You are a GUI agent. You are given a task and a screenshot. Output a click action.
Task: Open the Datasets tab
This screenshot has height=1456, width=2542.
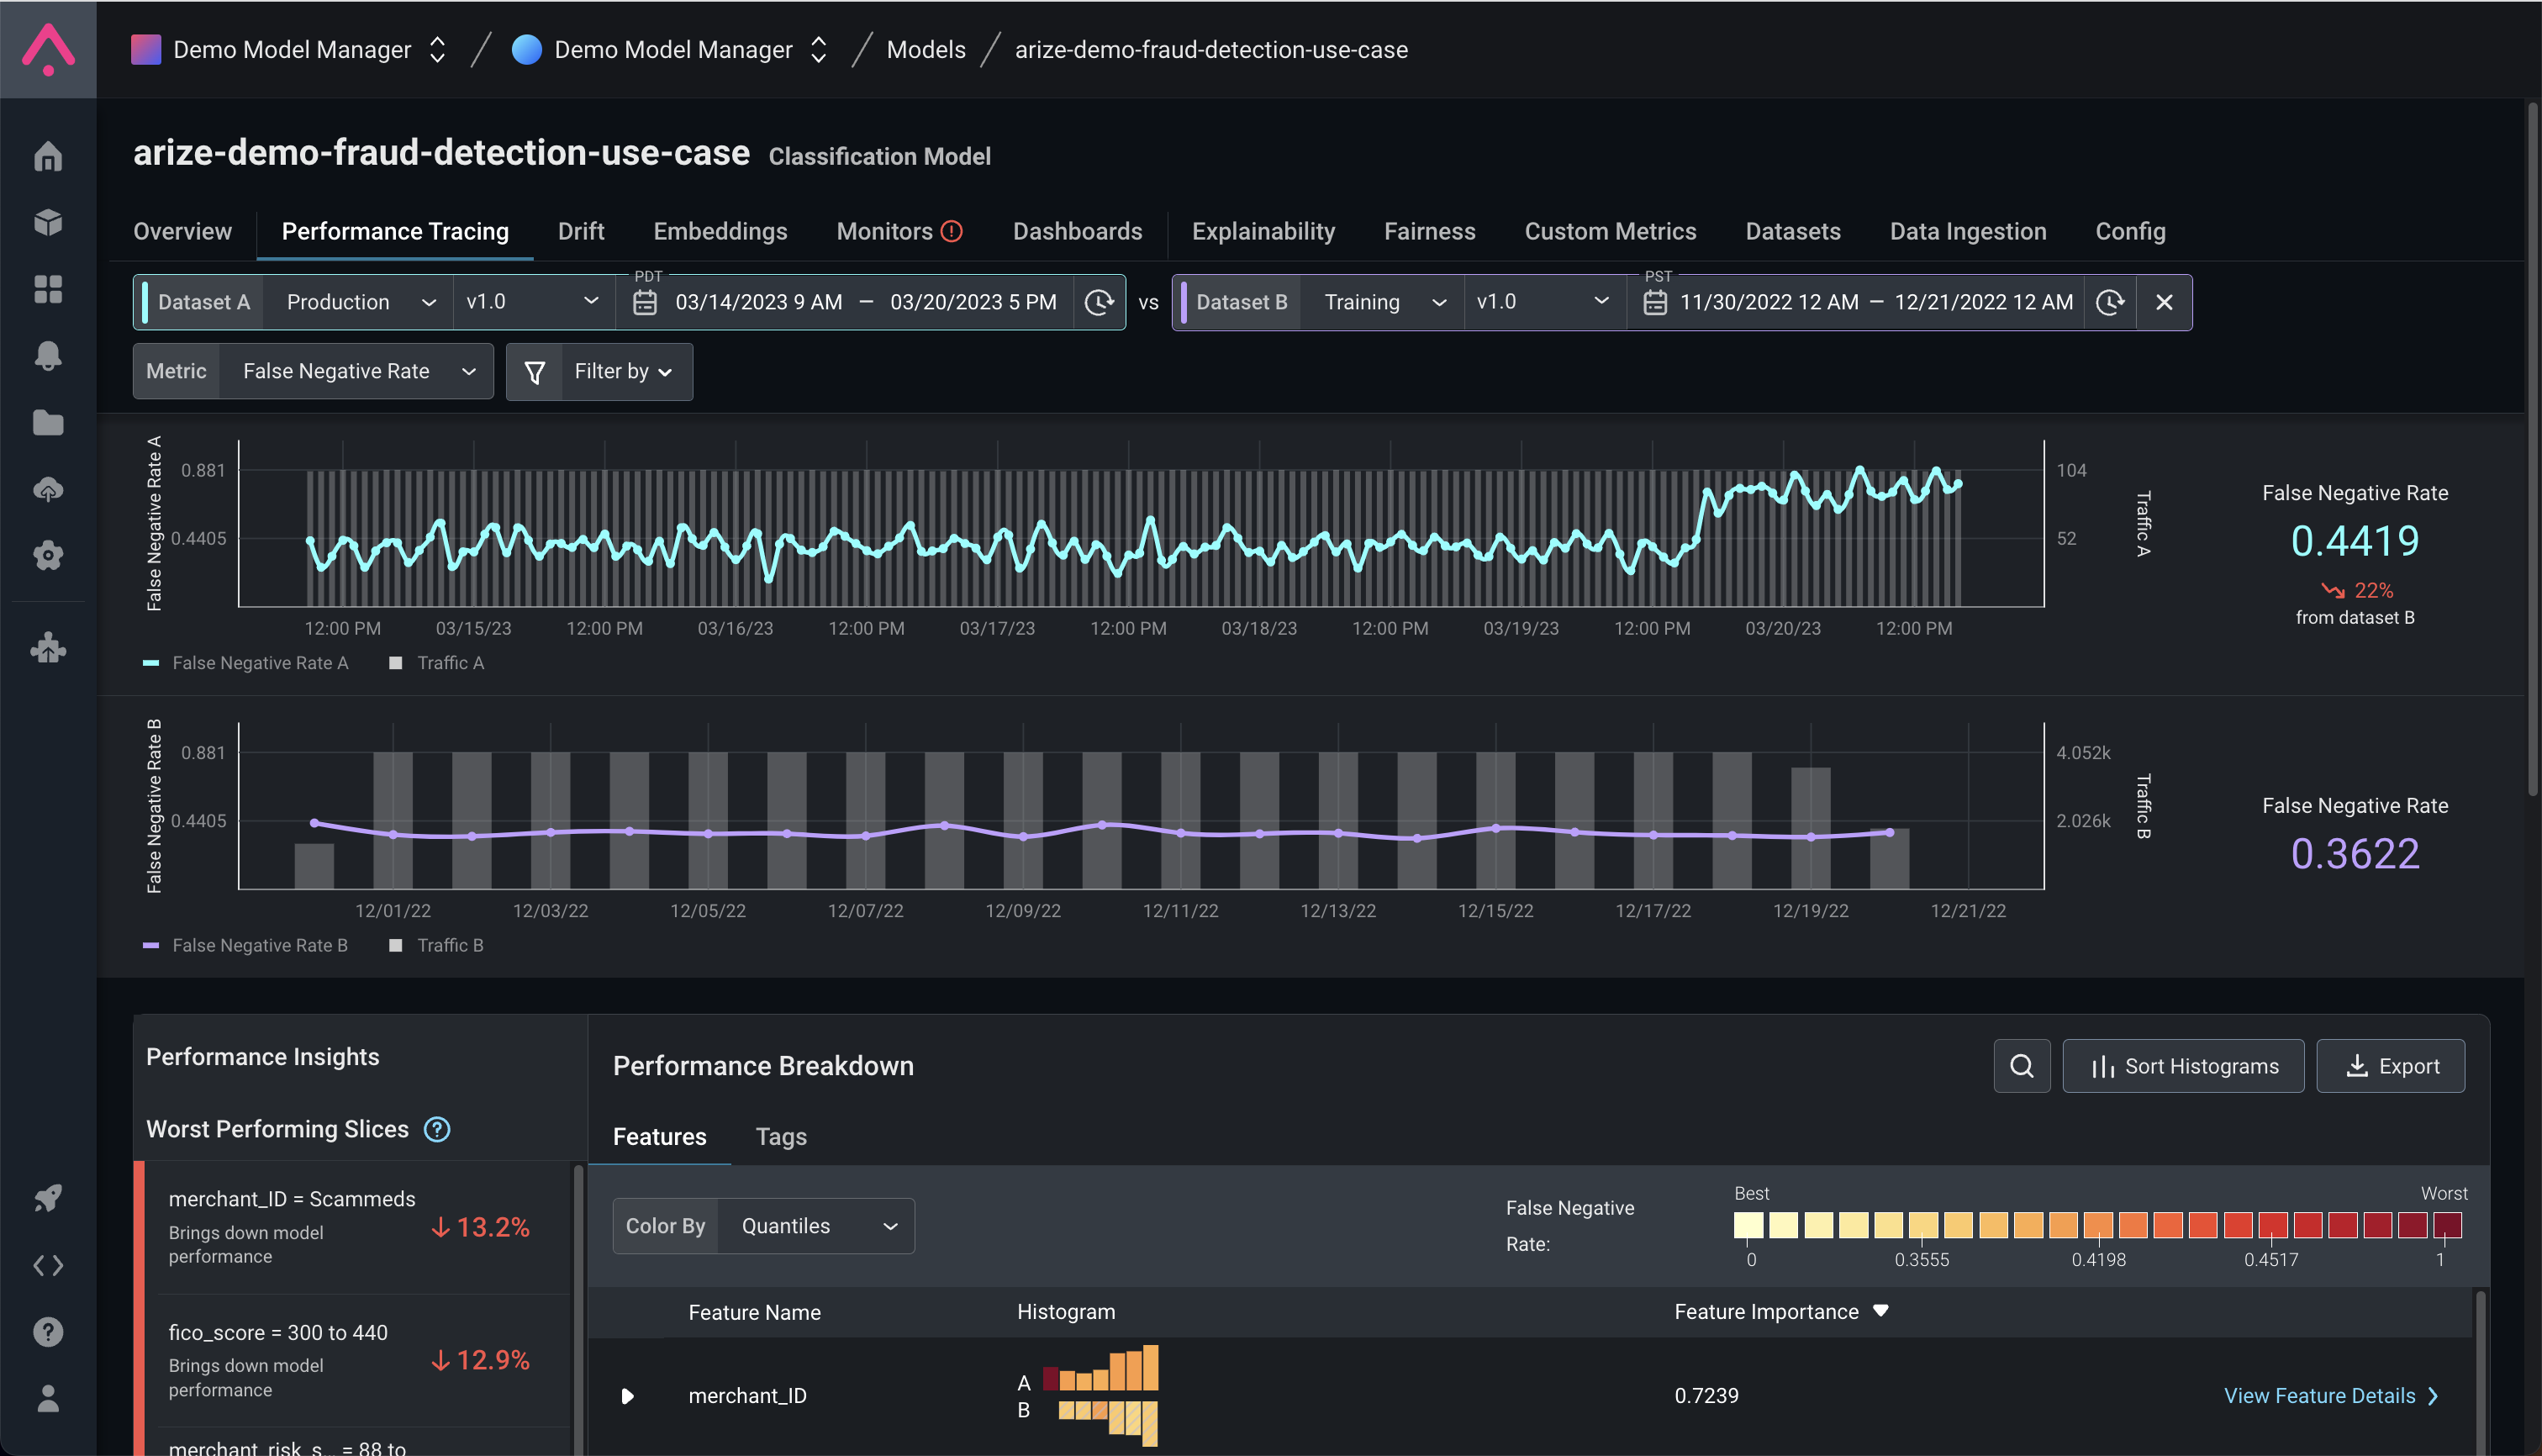[x=1793, y=231]
